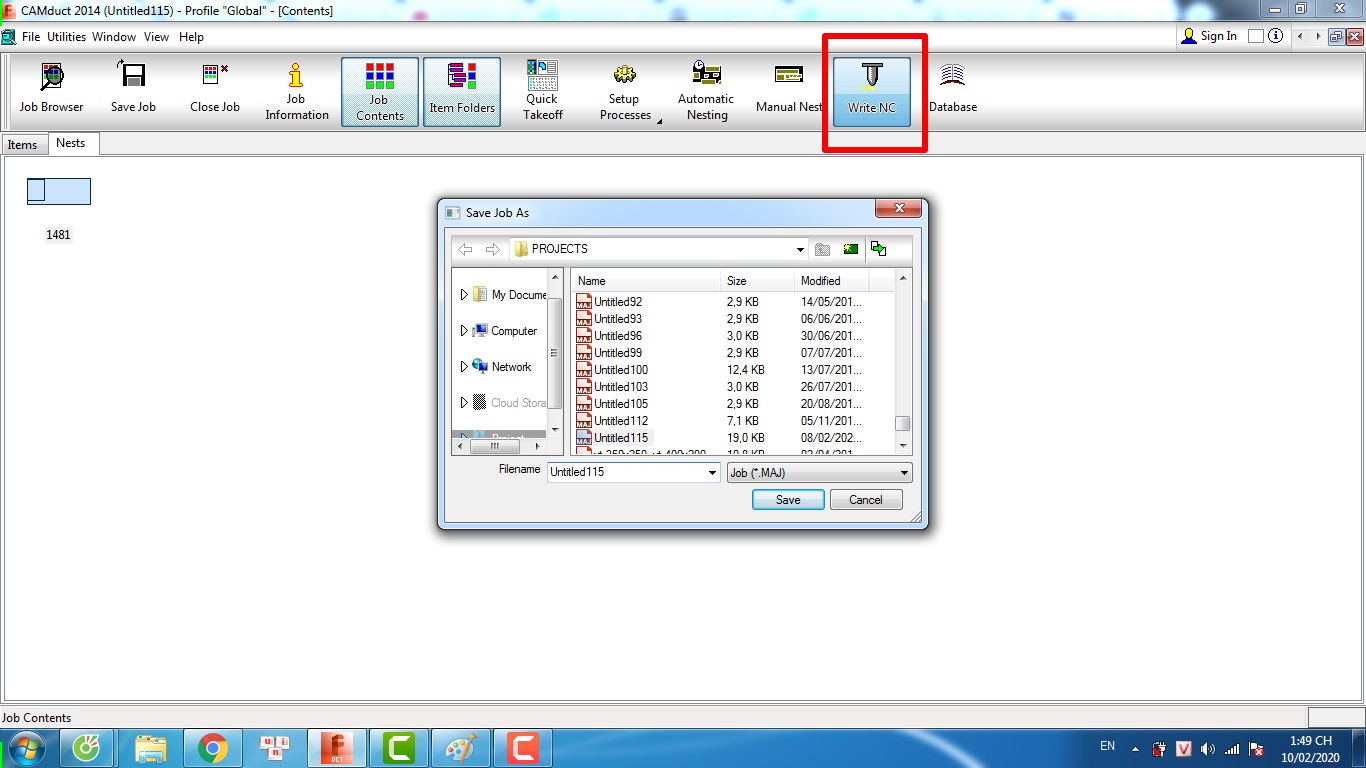The image size is (1366, 768).
Task: Expand the Setup Processes dropdown arrow
Action: click(659, 120)
